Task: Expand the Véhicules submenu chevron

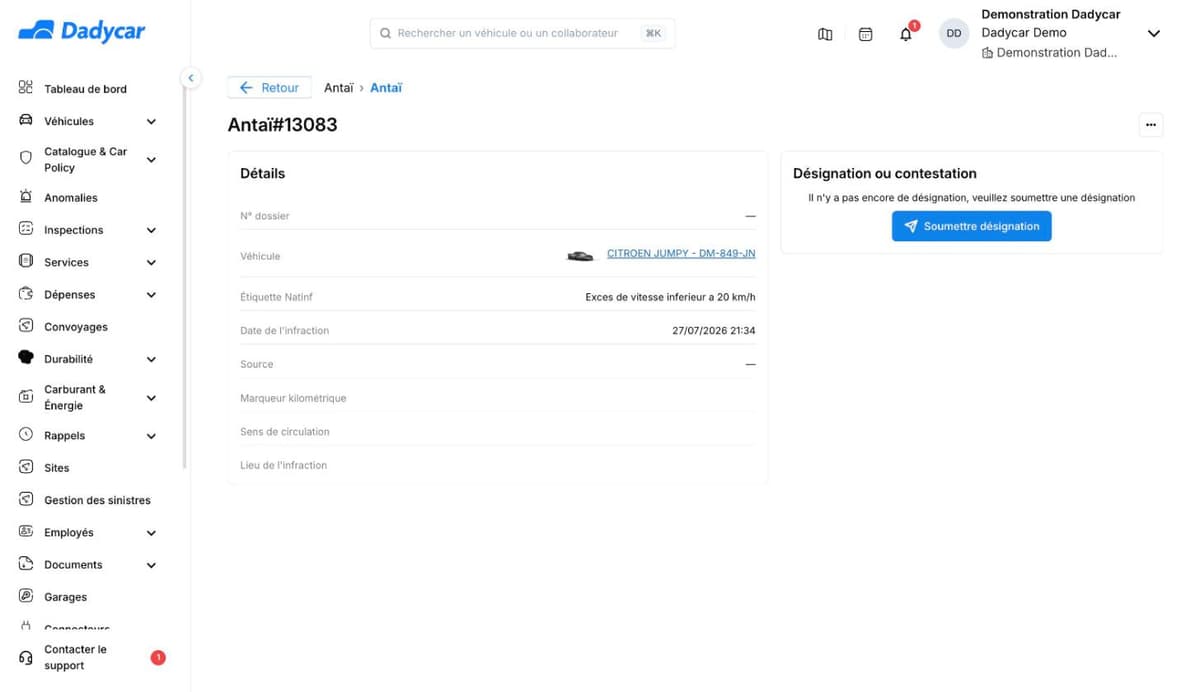Action: click(151, 122)
